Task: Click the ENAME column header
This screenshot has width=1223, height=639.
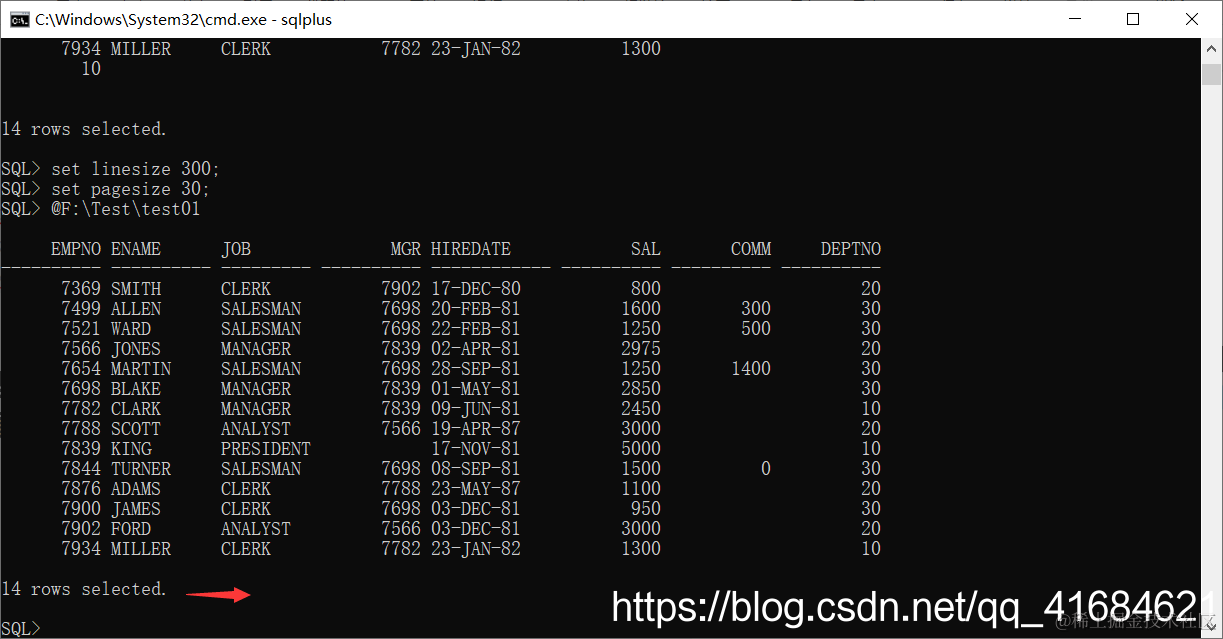Action: [x=136, y=249]
